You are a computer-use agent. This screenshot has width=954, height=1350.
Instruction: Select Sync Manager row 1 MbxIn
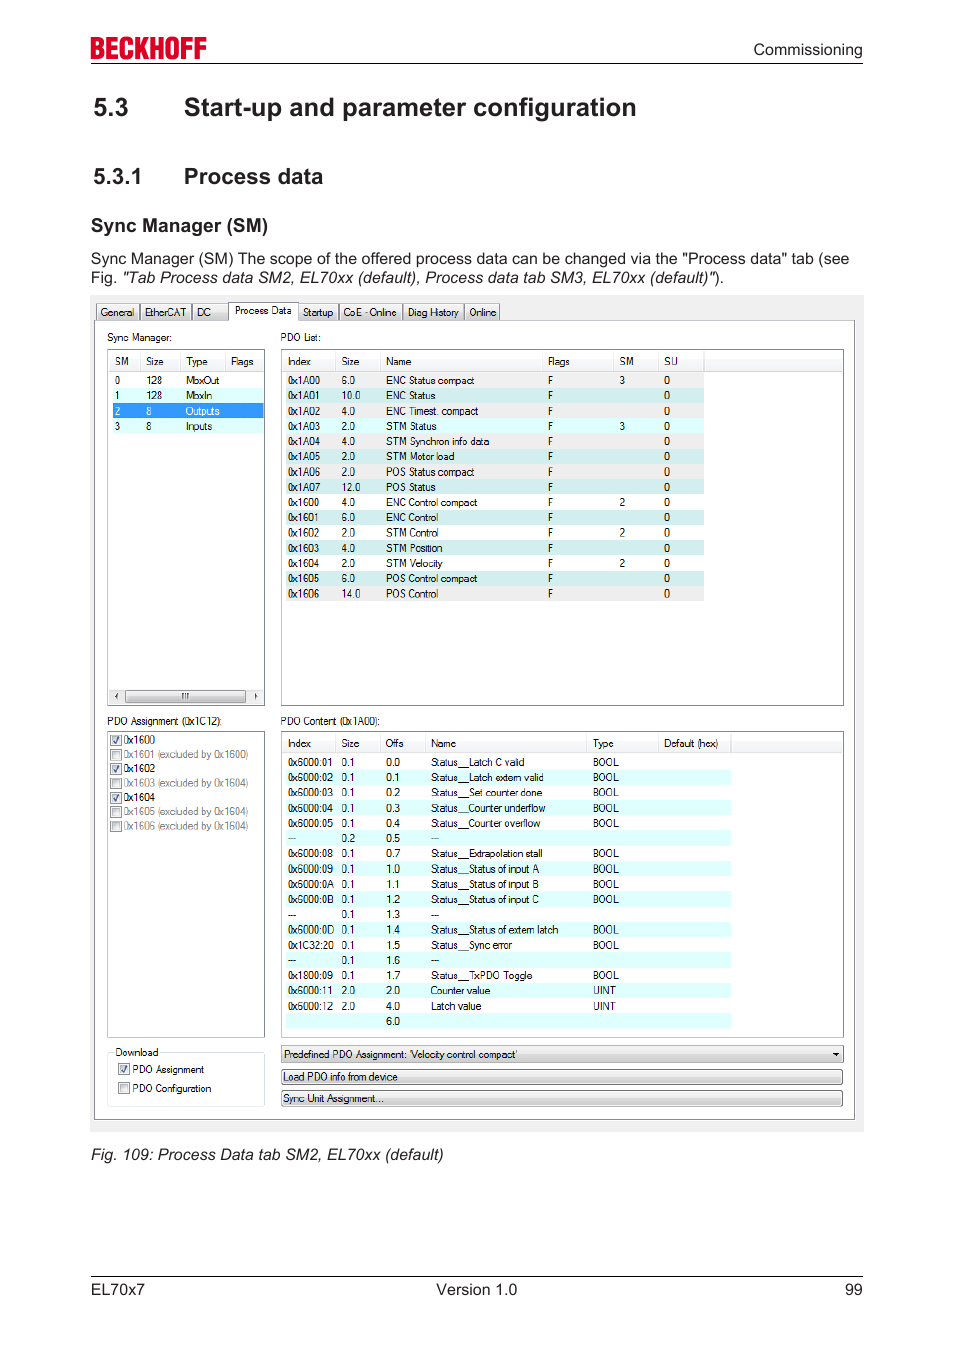pos(186,396)
